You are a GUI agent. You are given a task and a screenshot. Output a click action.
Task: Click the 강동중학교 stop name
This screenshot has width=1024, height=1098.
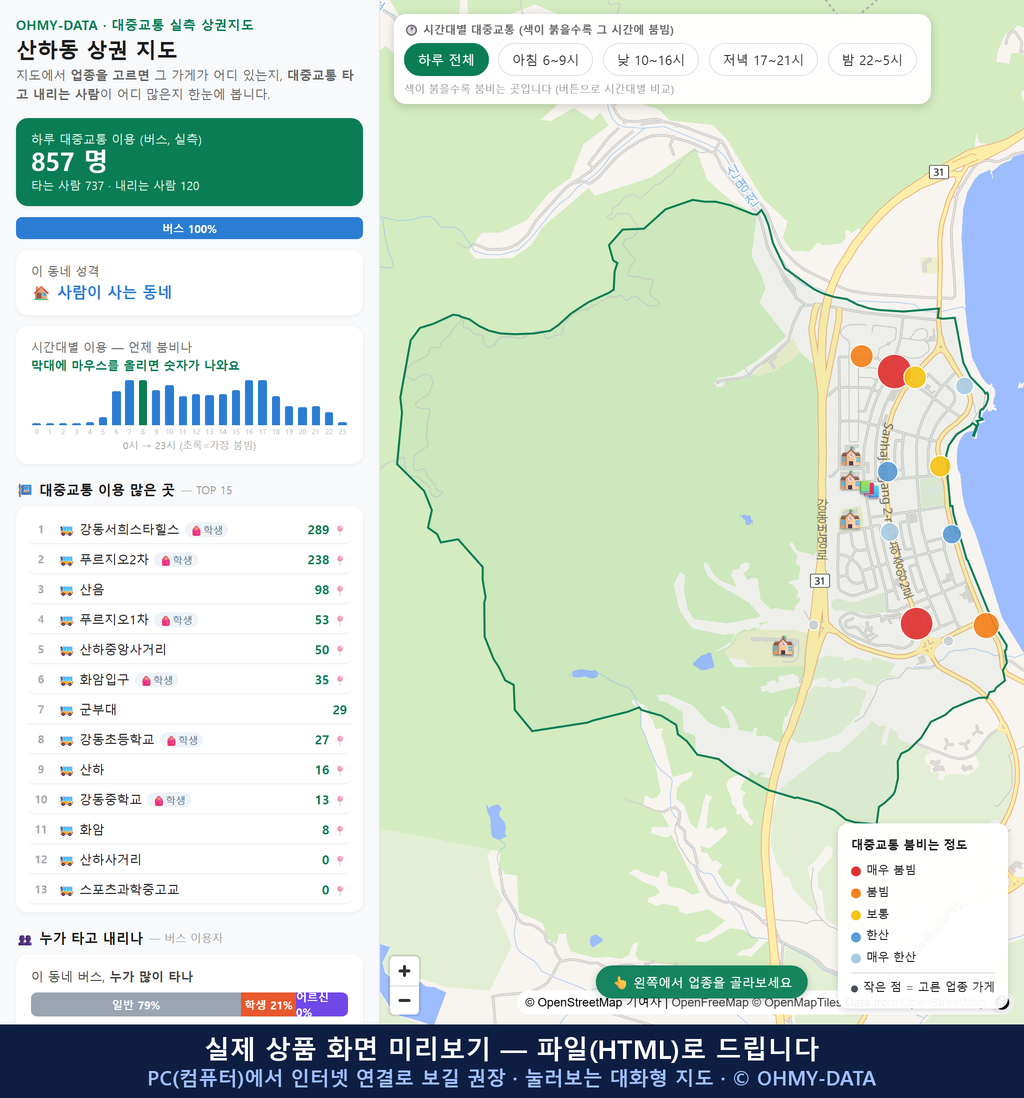tap(110, 800)
